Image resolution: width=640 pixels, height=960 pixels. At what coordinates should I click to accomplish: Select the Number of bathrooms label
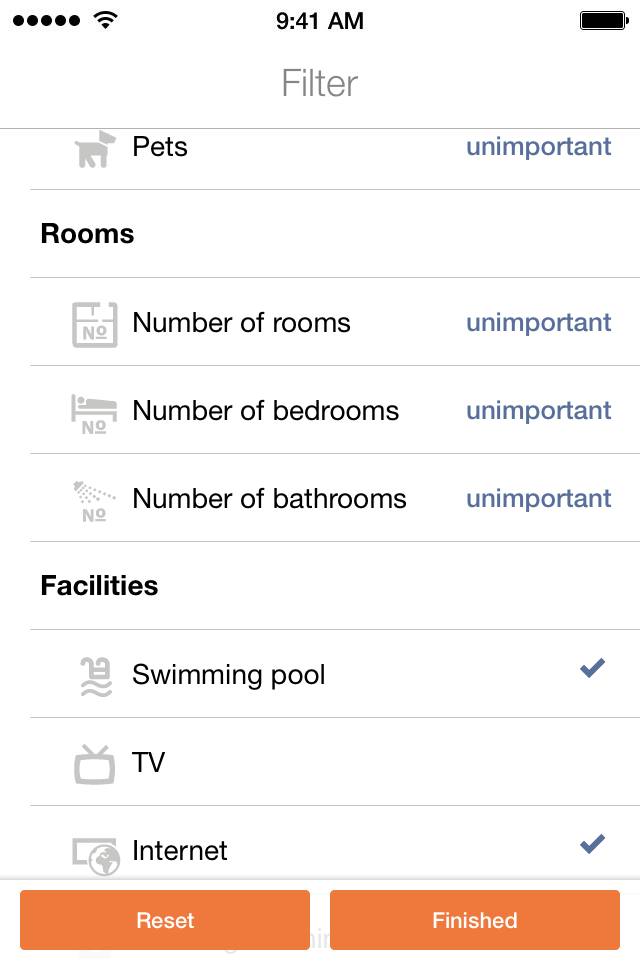point(269,498)
